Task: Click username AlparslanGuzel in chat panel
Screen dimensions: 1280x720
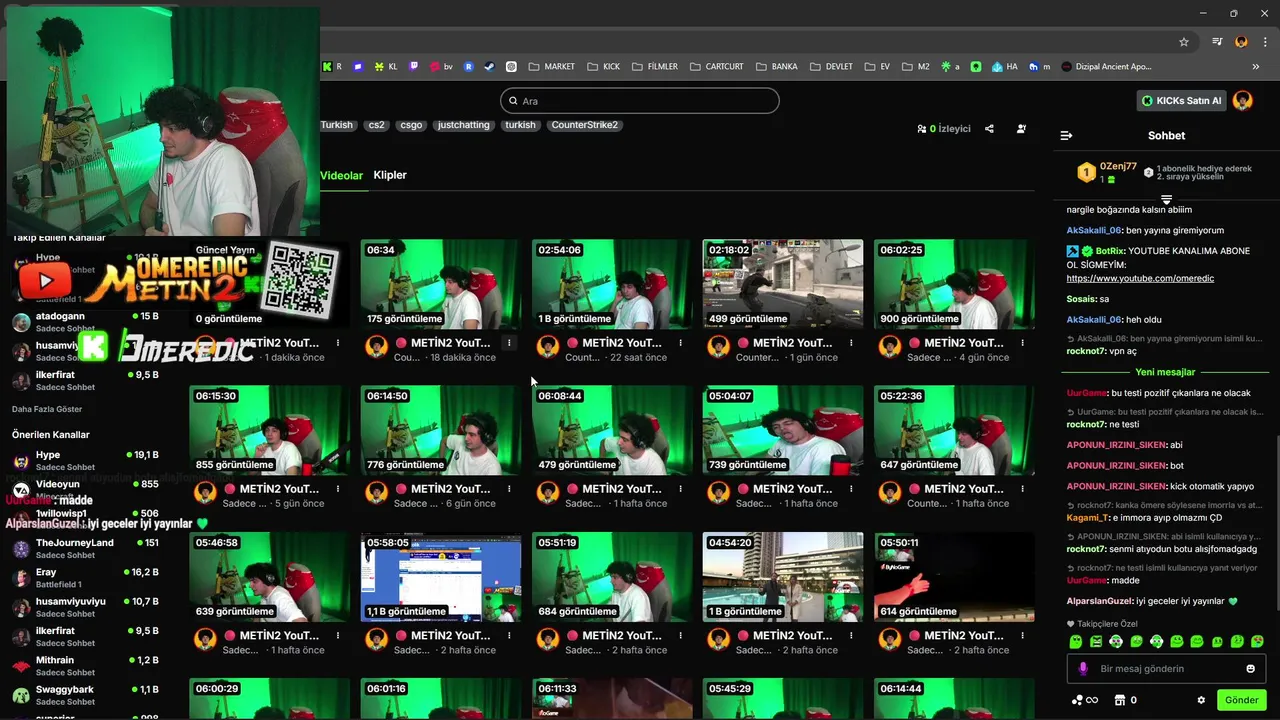Action: (1099, 601)
